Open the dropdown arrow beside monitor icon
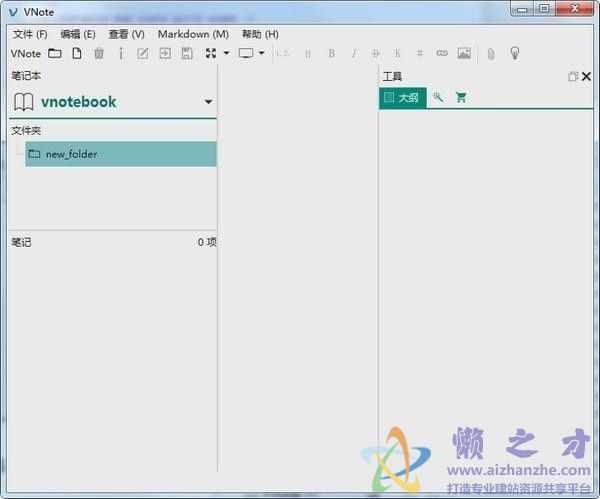 pyautogui.click(x=262, y=53)
